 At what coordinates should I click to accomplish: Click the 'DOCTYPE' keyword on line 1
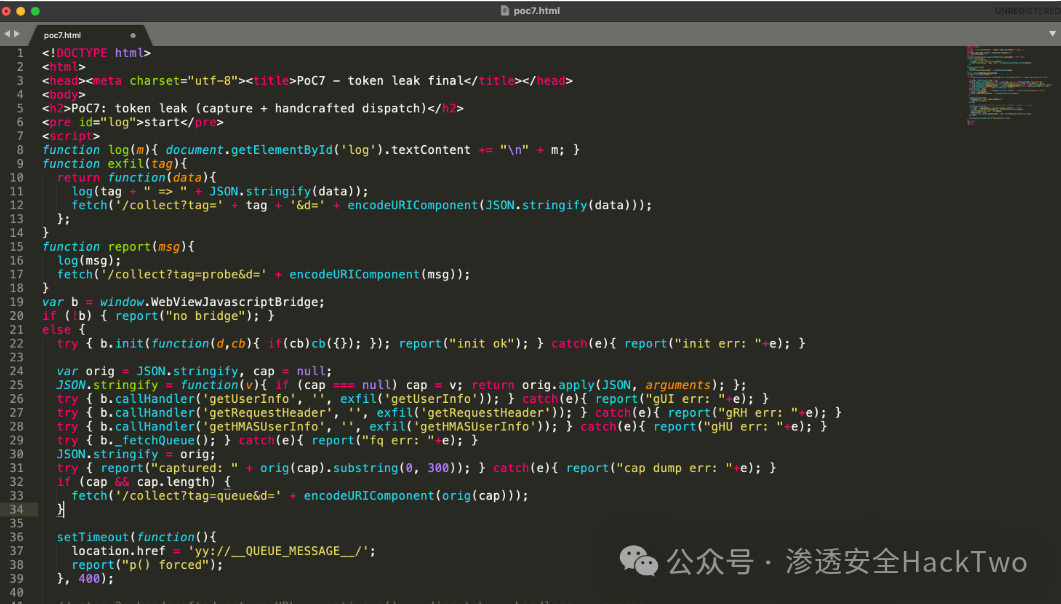[x=82, y=53]
